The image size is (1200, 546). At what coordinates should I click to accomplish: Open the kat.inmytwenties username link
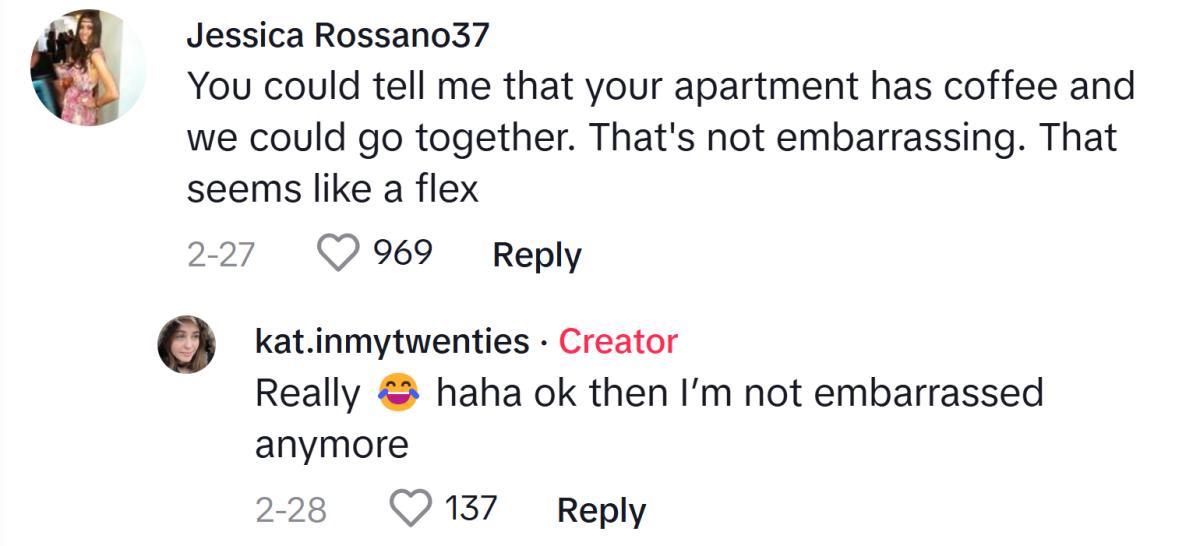392,342
